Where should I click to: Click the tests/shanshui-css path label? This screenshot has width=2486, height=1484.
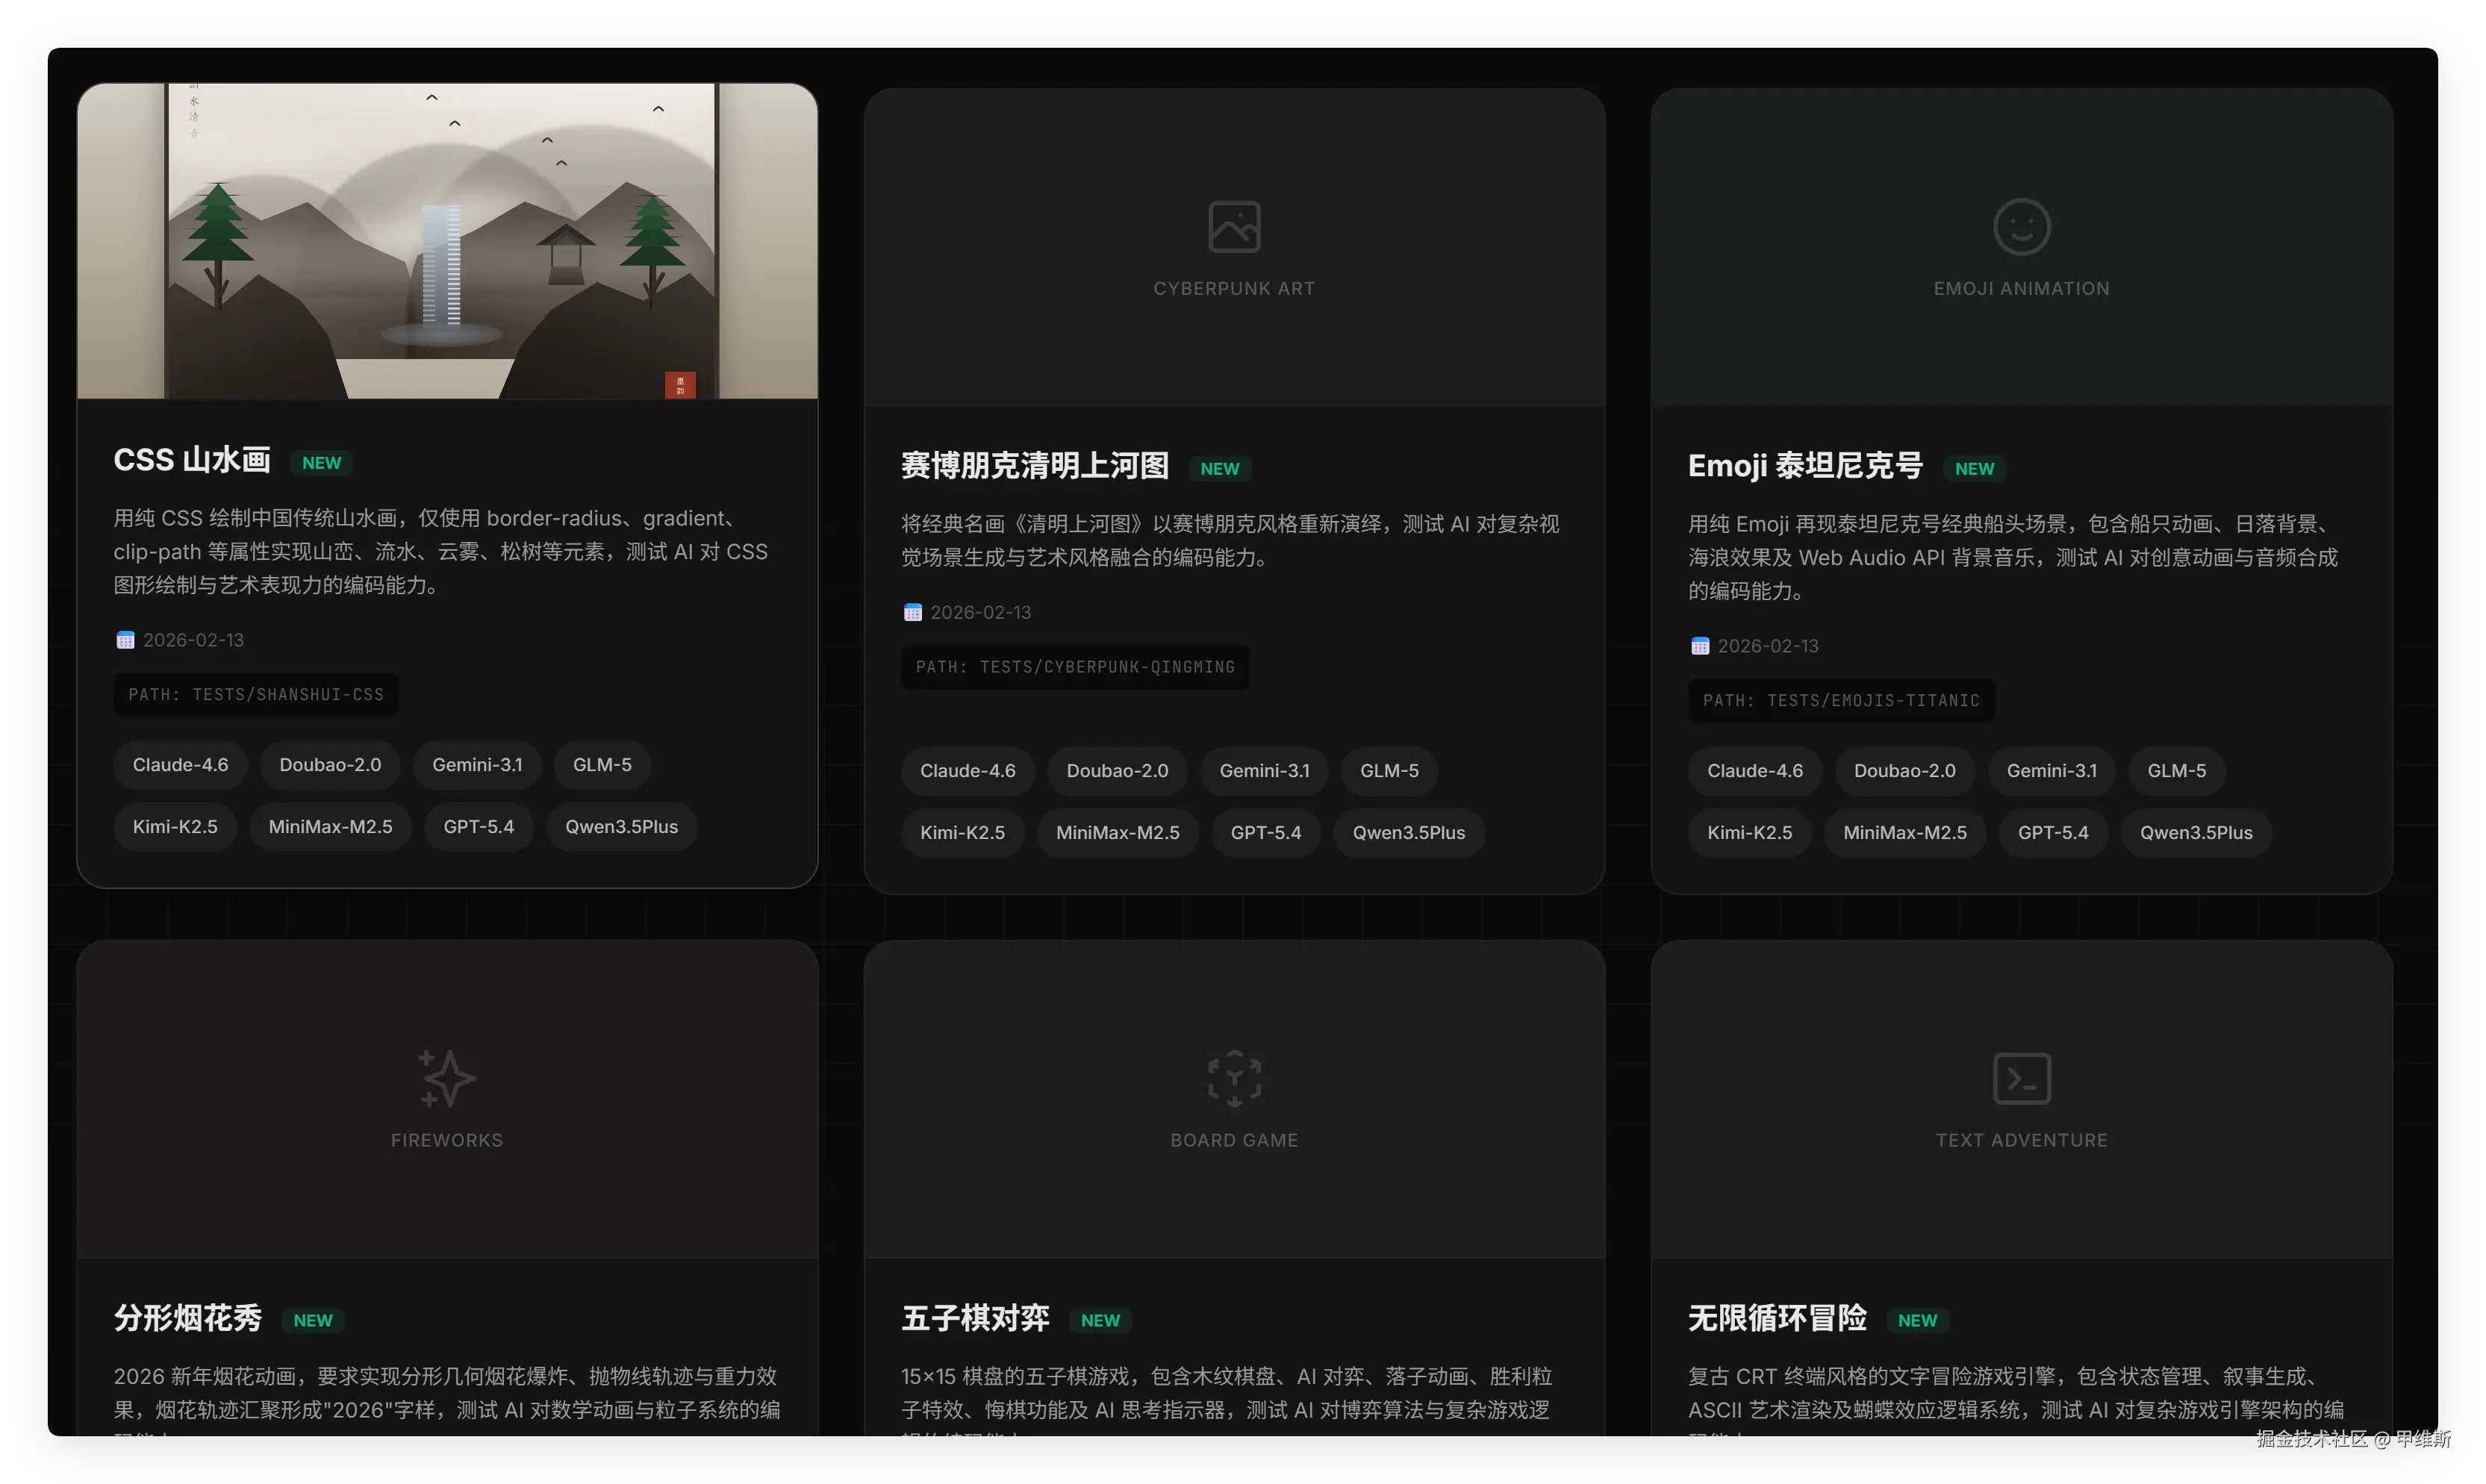[x=256, y=695]
